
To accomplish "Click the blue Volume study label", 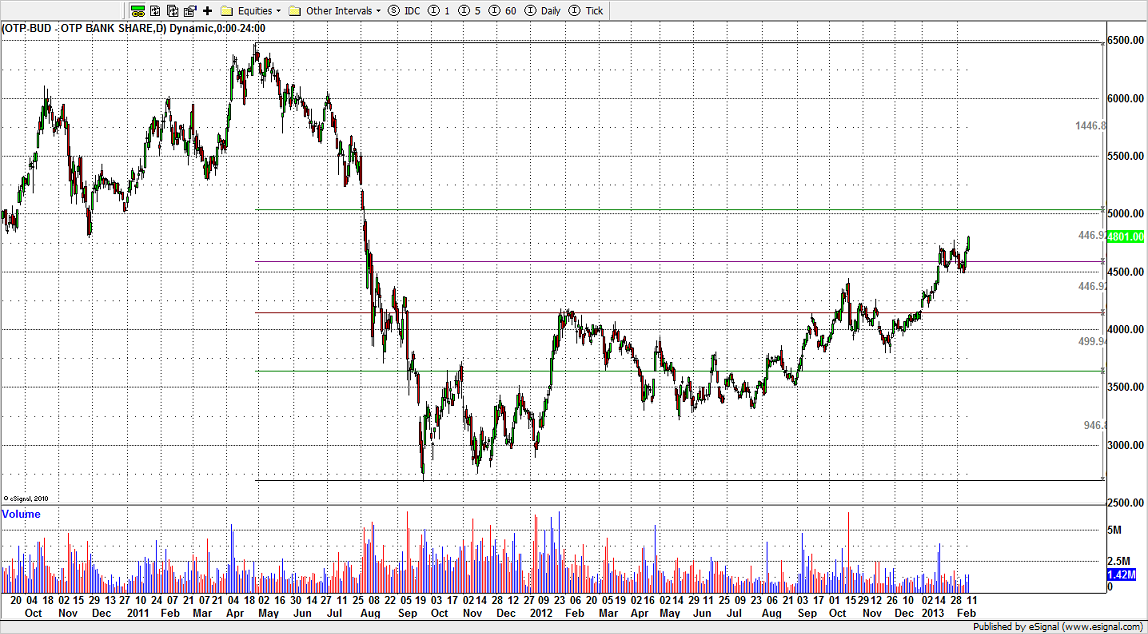I will pos(21,514).
